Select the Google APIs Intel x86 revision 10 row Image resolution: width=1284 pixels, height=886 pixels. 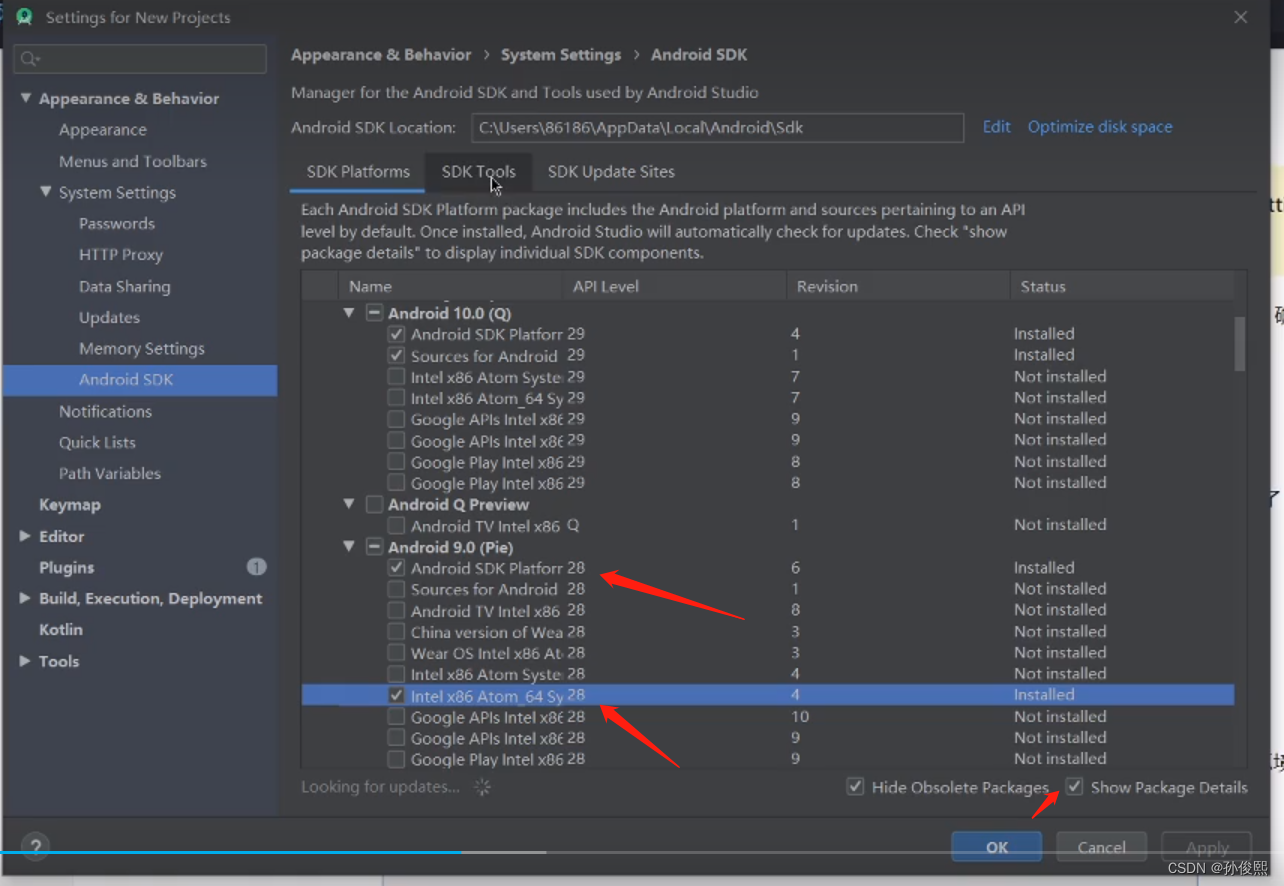click(768, 717)
